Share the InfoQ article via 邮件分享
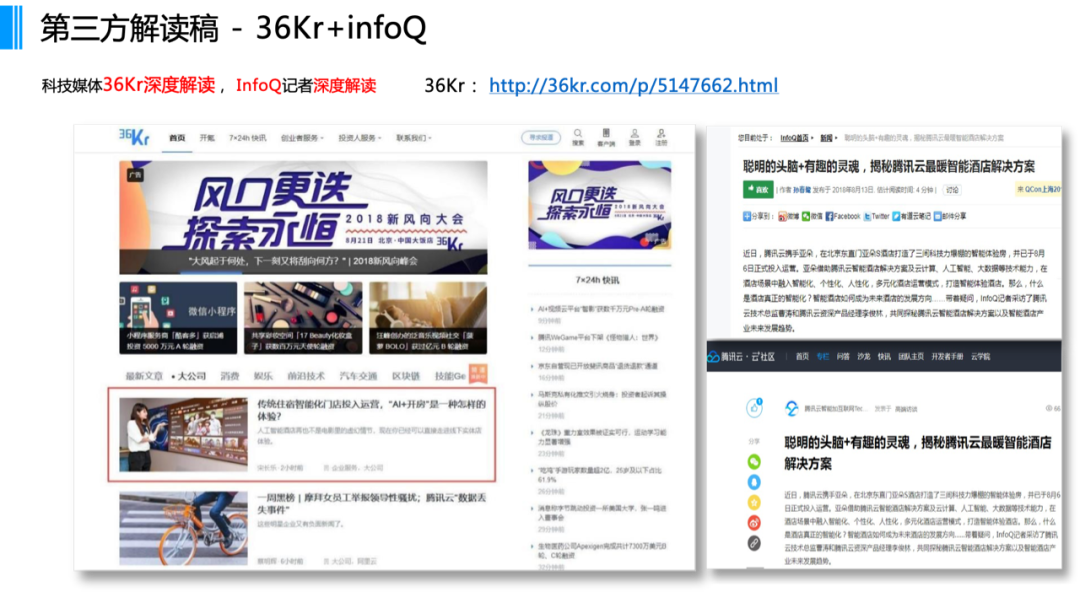The height and width of the screenshot is (592, 1080). click(949, 216)
